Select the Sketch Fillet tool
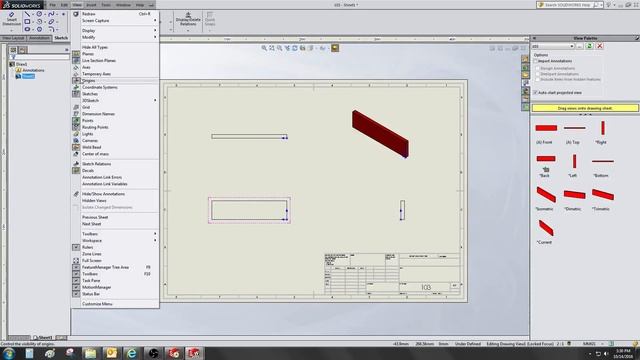 (51, 29)
